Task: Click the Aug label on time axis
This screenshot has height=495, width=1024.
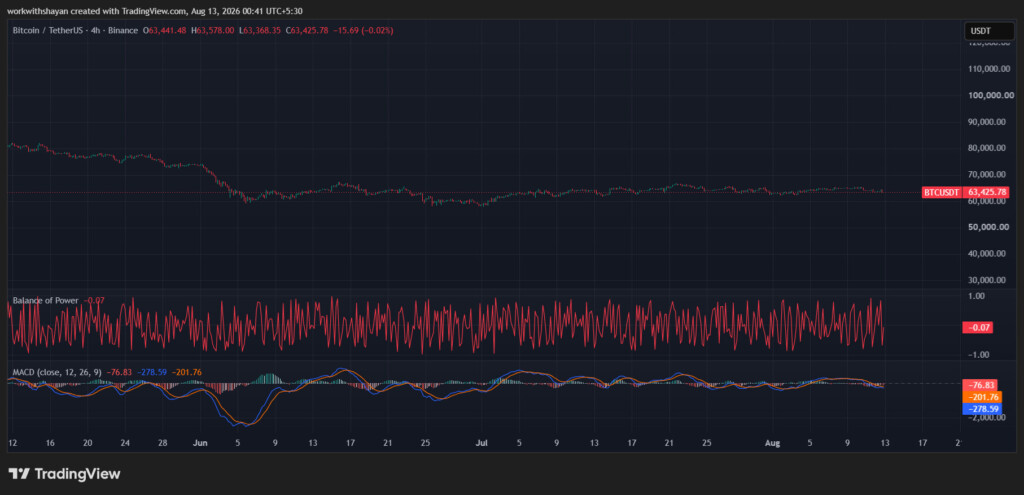Action: (x=773, y=443)
